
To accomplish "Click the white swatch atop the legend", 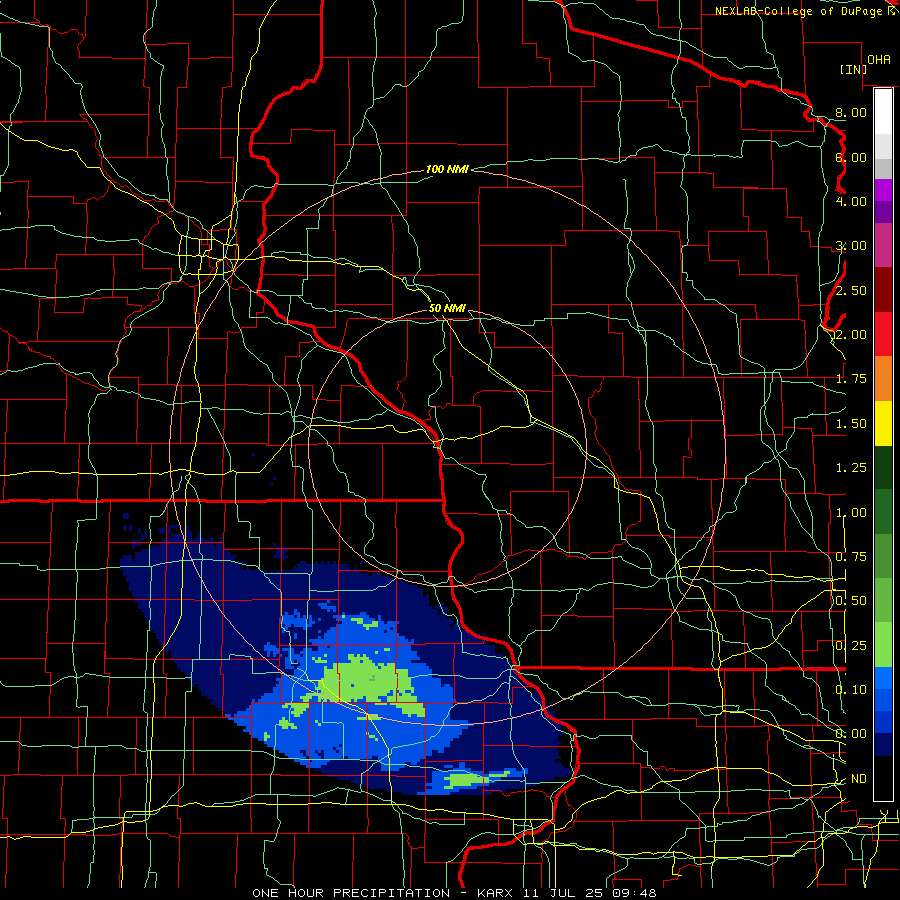I will 883,112.
